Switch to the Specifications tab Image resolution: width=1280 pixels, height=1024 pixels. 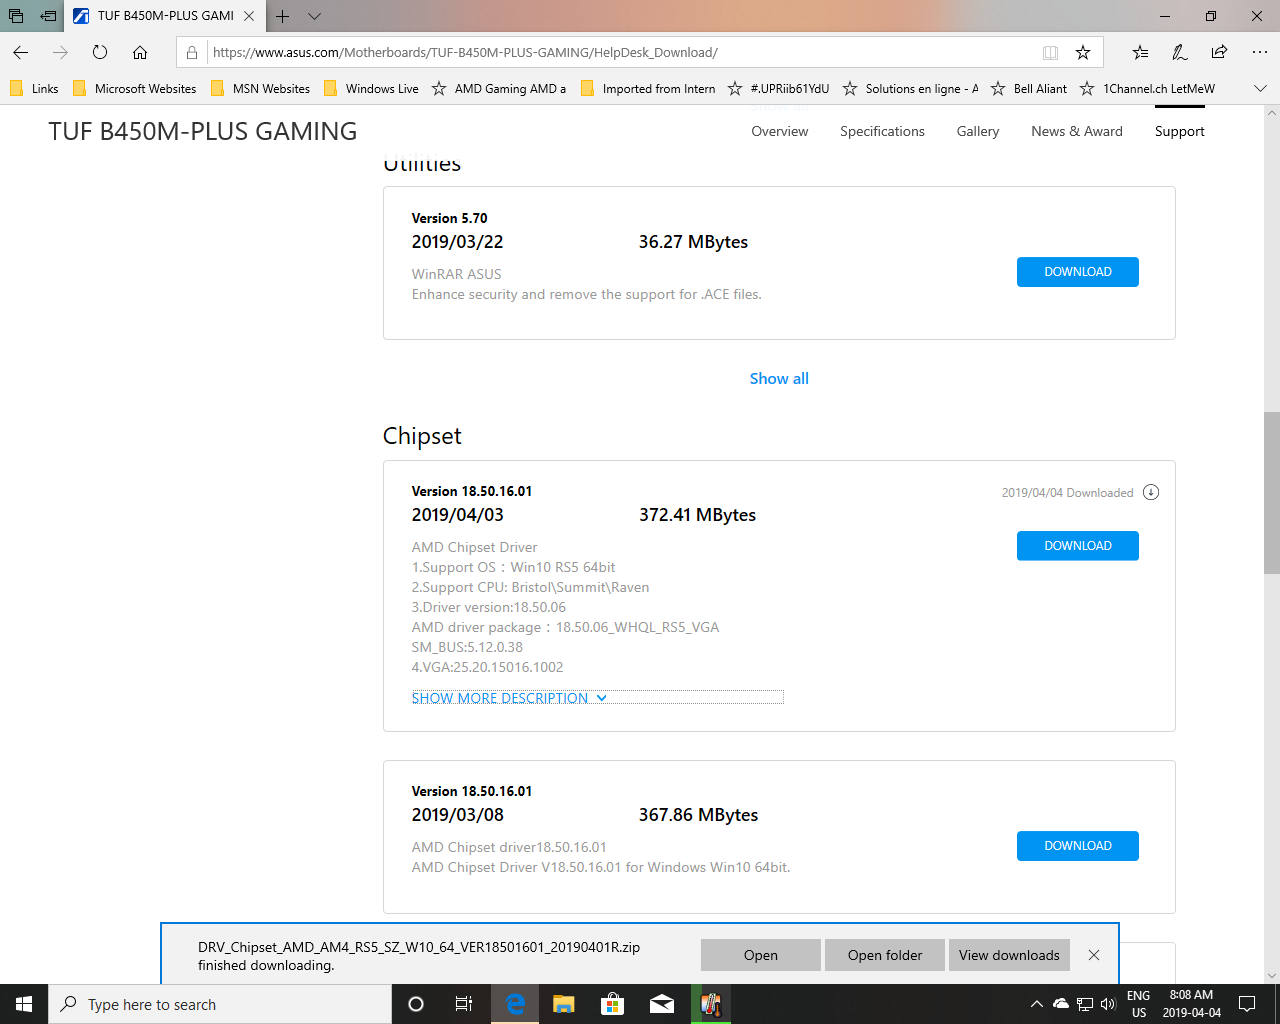882,131
